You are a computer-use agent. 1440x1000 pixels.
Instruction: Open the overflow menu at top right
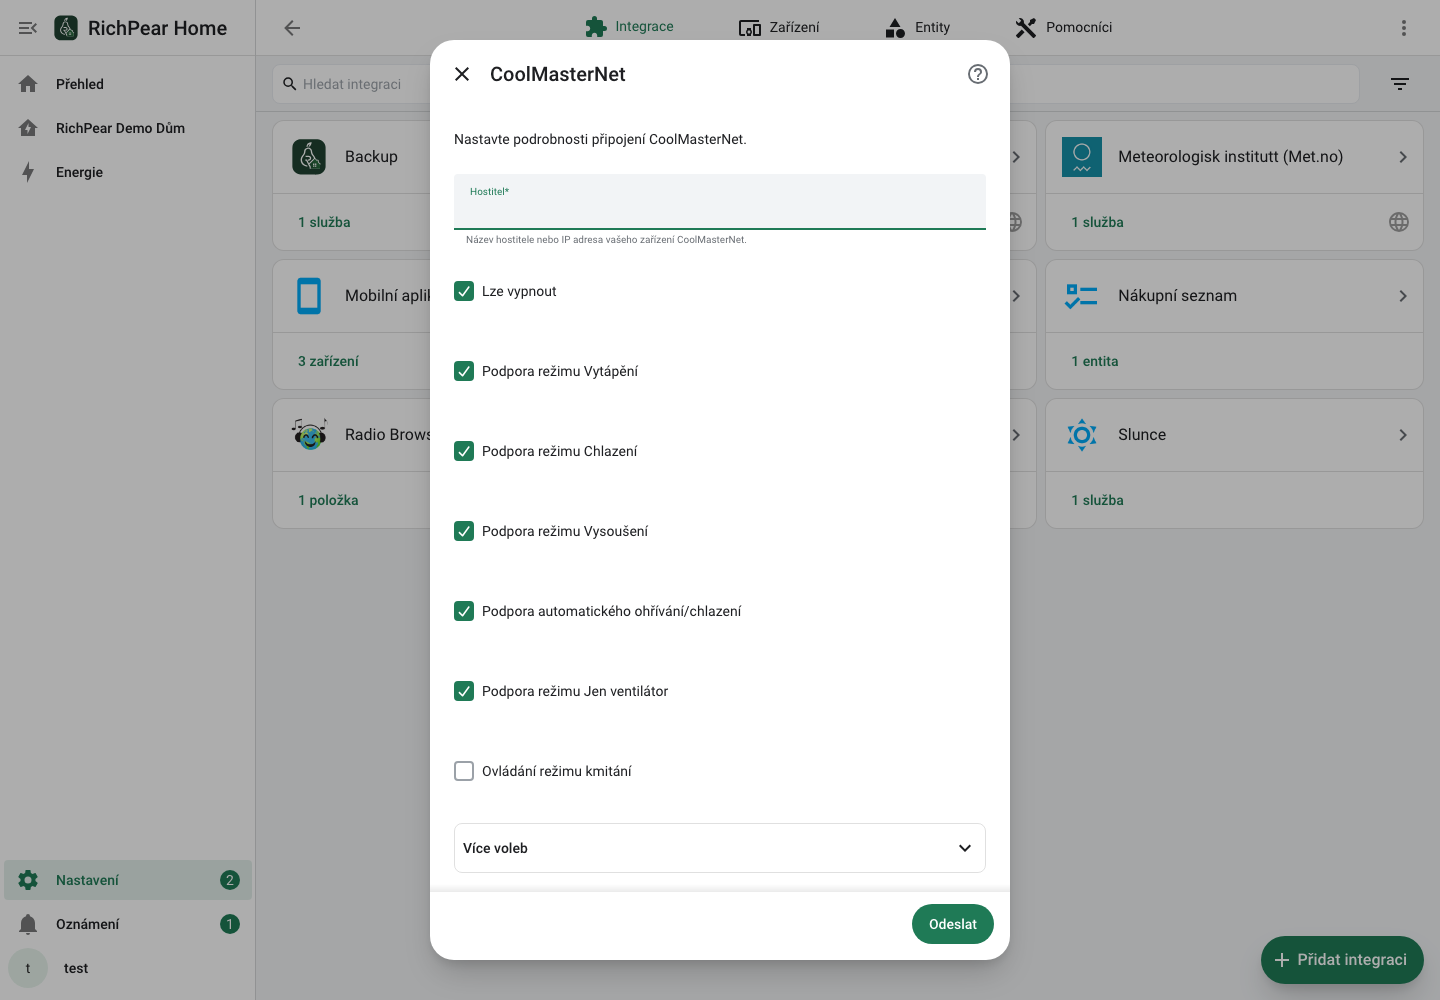pyautogui.click(x=1404, y=28)
